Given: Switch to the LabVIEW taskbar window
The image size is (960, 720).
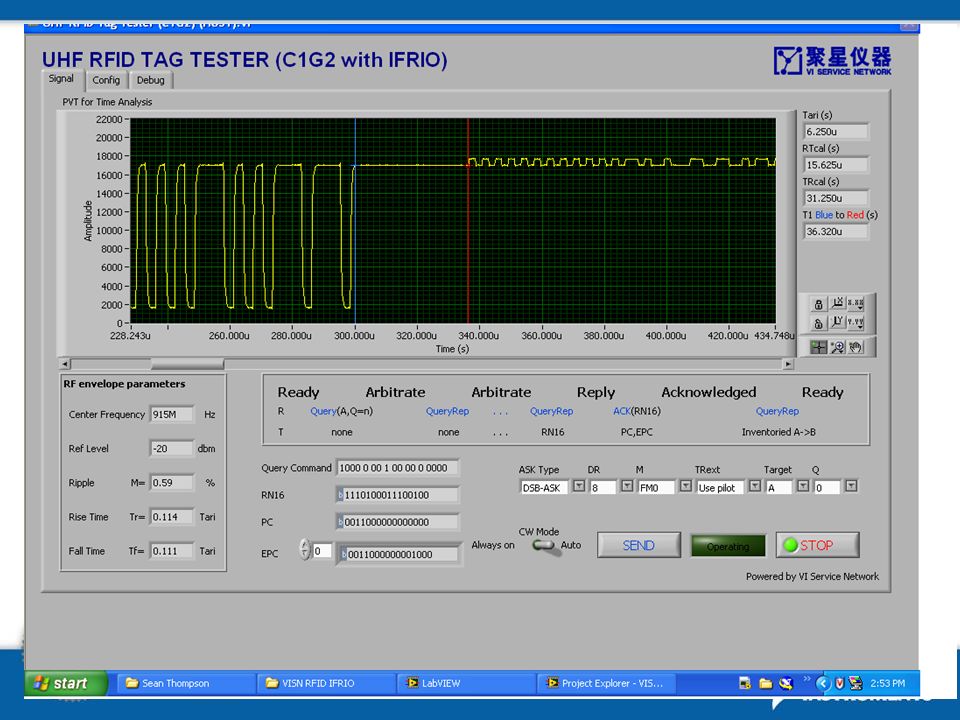Looking at the screenshot, I should tap(467, 683).
